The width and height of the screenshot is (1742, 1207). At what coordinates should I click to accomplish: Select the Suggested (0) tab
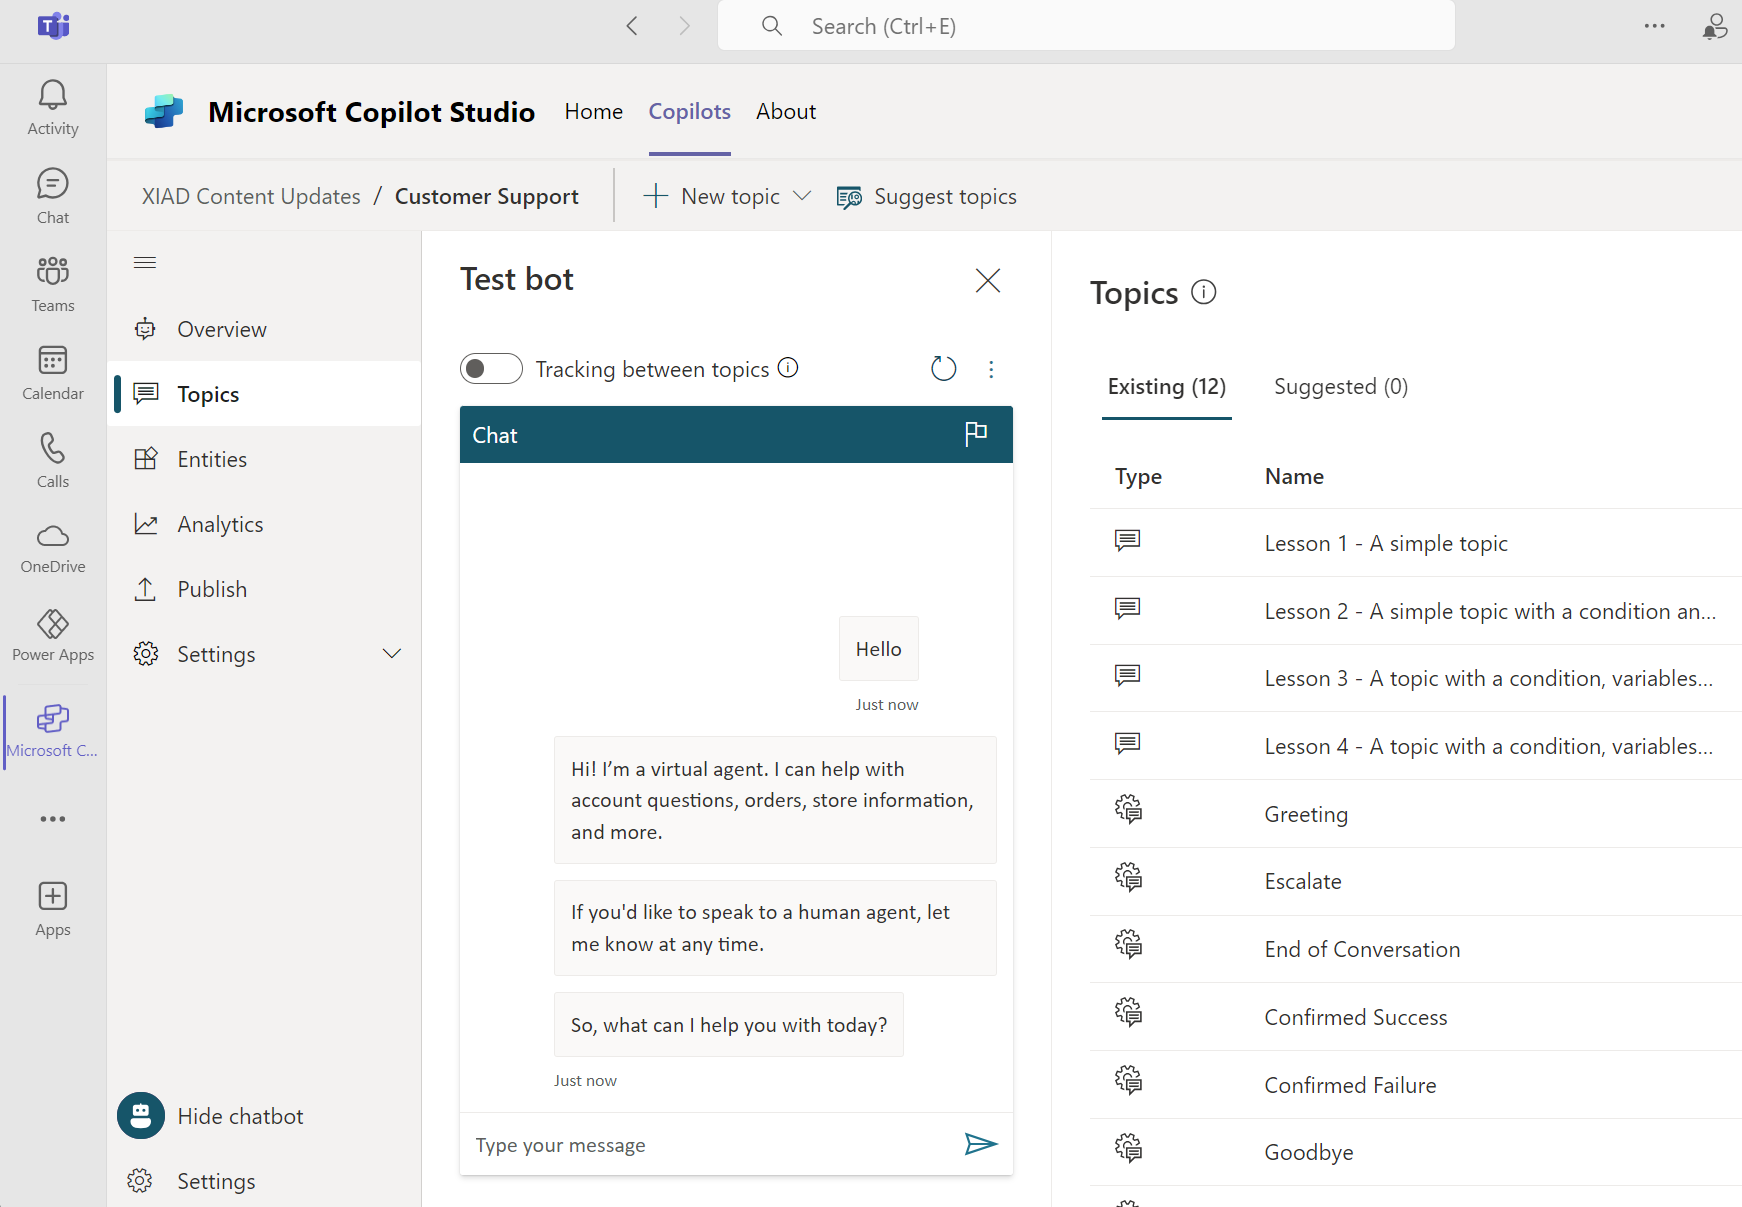[x=1341, y=387]
